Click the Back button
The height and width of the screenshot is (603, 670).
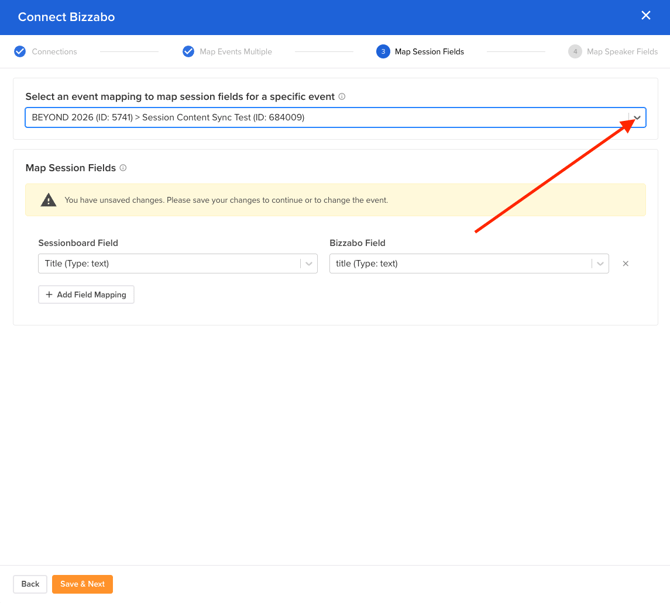30,584
